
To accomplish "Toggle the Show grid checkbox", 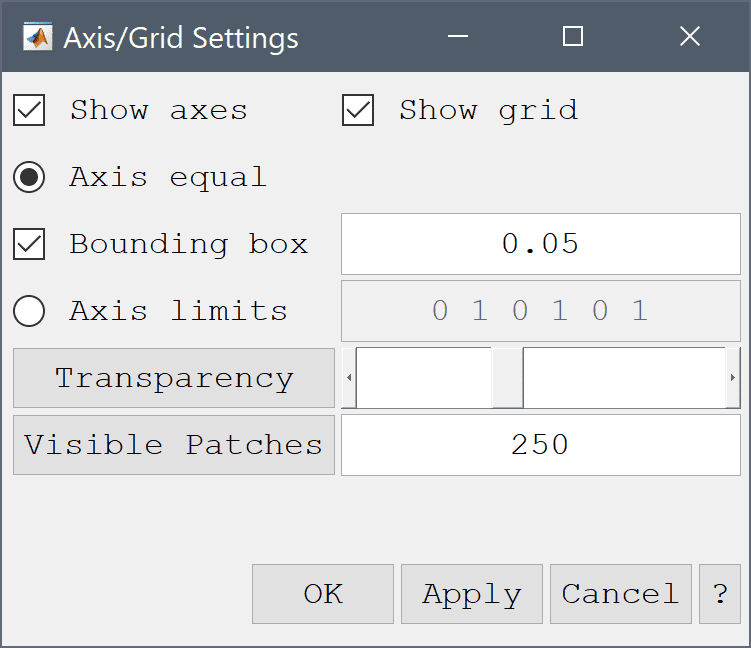I will pos(358,110).
